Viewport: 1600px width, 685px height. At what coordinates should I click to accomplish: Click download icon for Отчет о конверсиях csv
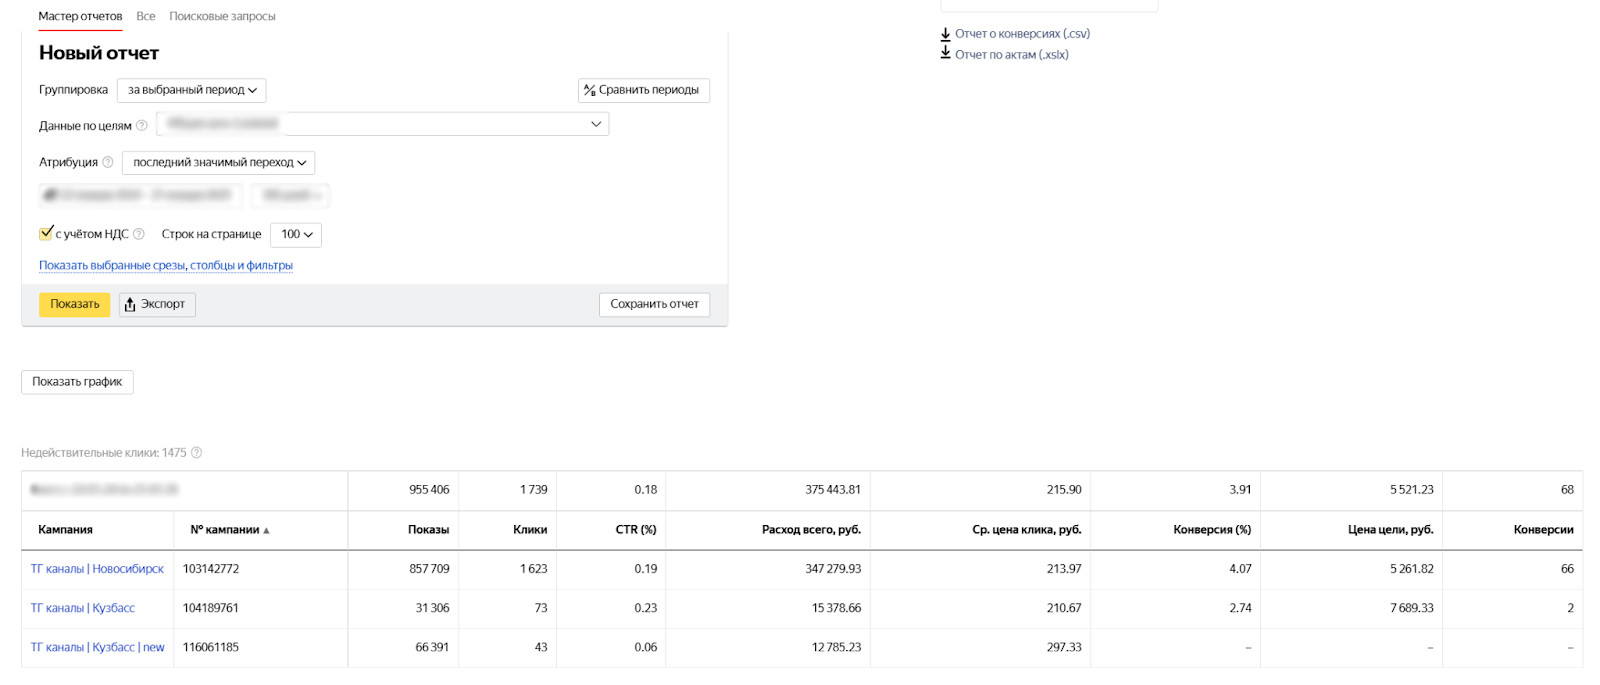click(x=945, y=34)
